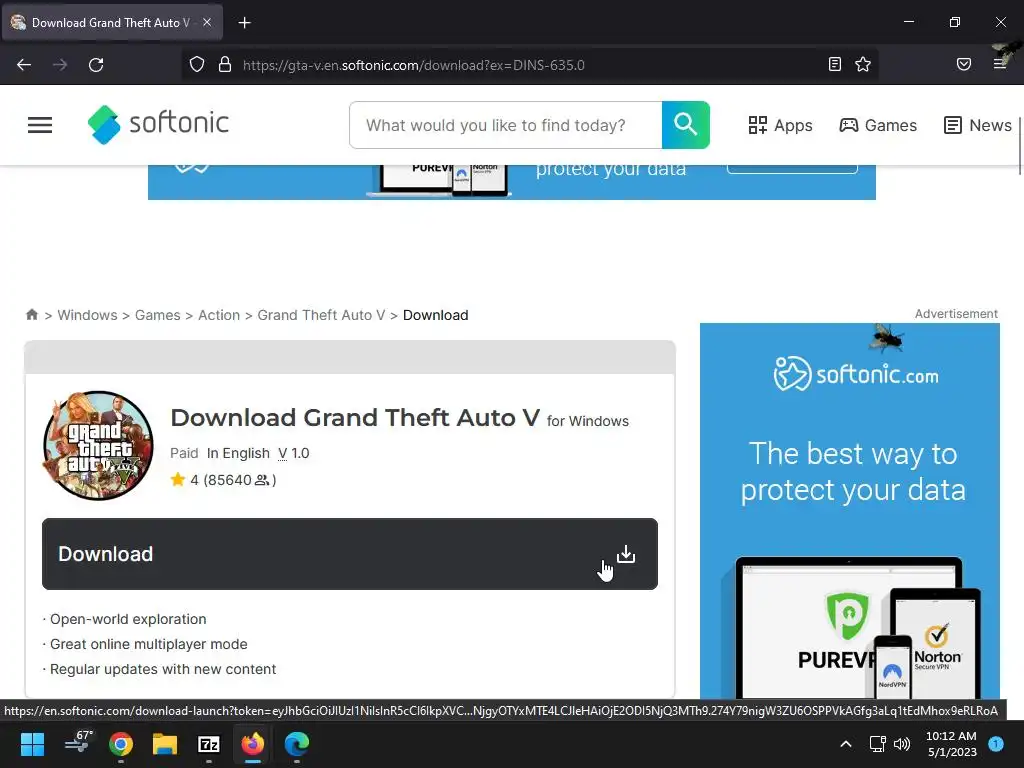Go to the Action breadcrumb link
Viewport: 1024px width, 768px height.
(x=219, y=315)
